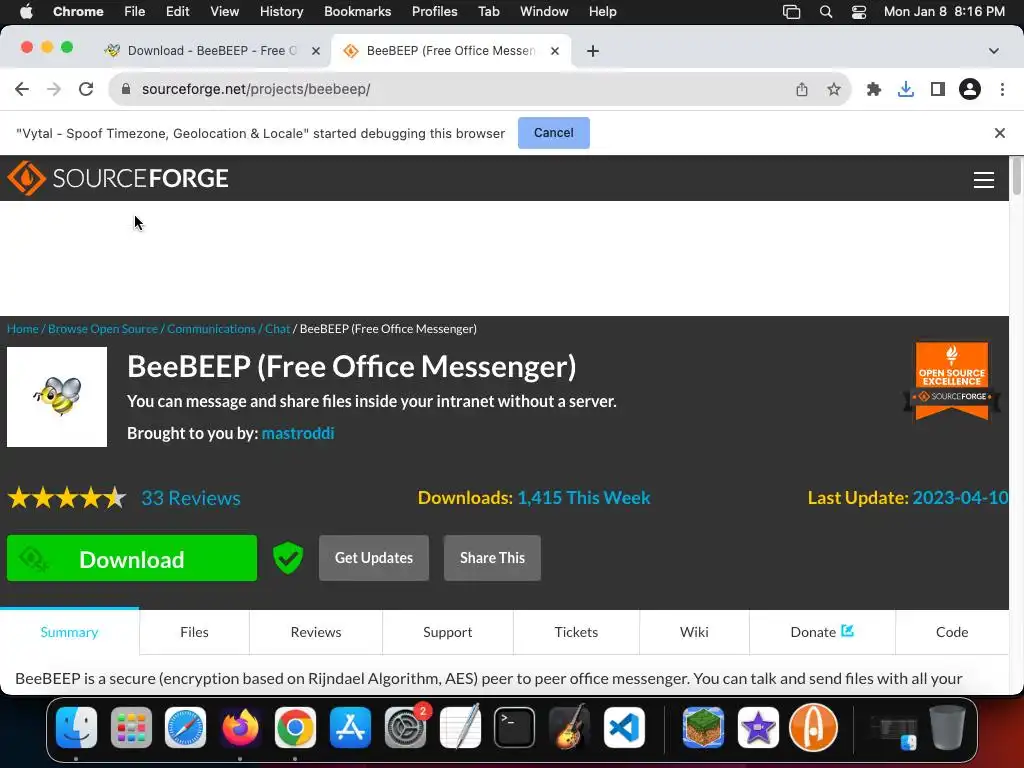This screenshot has width=1024, height=768.
Task: Click the Share This button
Action: click(492, 558)
